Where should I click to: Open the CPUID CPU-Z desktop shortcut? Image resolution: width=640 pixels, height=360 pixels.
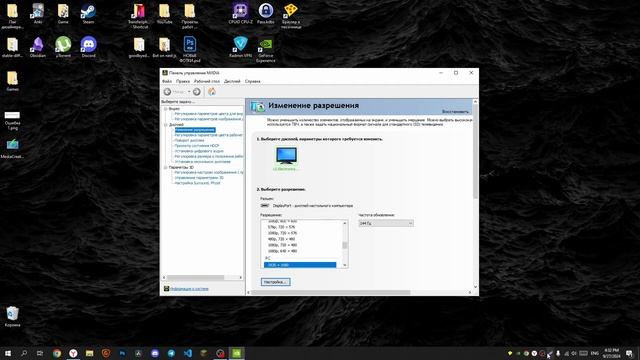tap(240, 14)
